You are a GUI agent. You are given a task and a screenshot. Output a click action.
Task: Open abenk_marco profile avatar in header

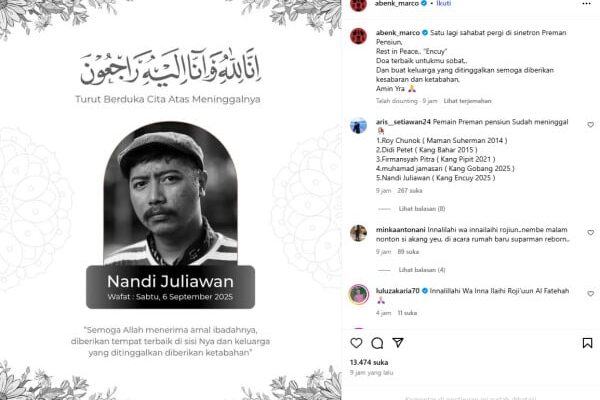(359, 4)
